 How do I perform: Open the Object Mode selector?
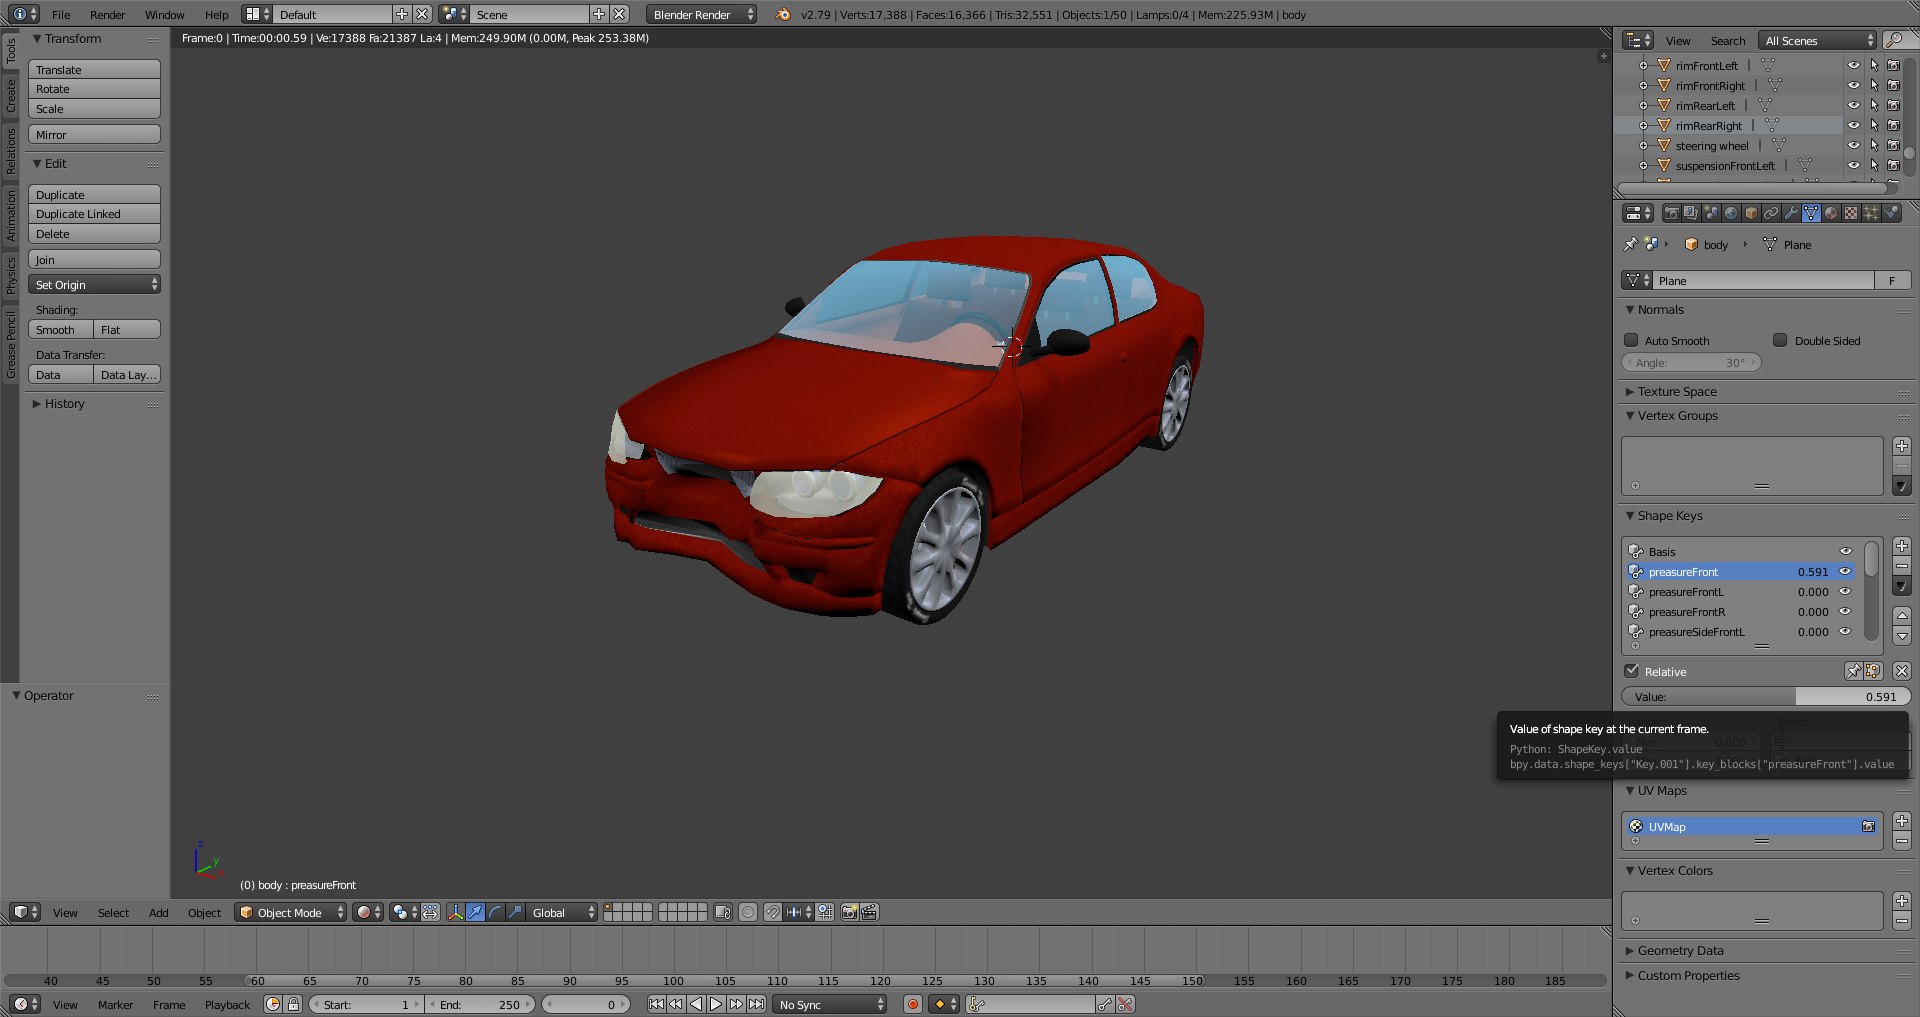tap(291, 912)
